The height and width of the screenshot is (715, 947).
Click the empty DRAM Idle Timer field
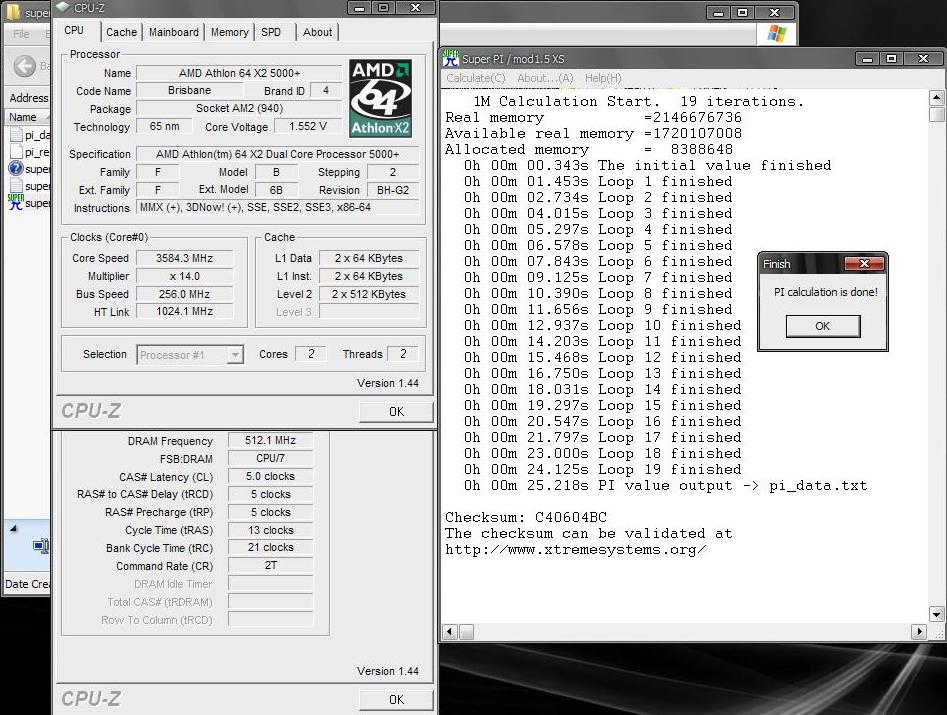(270, 584)
